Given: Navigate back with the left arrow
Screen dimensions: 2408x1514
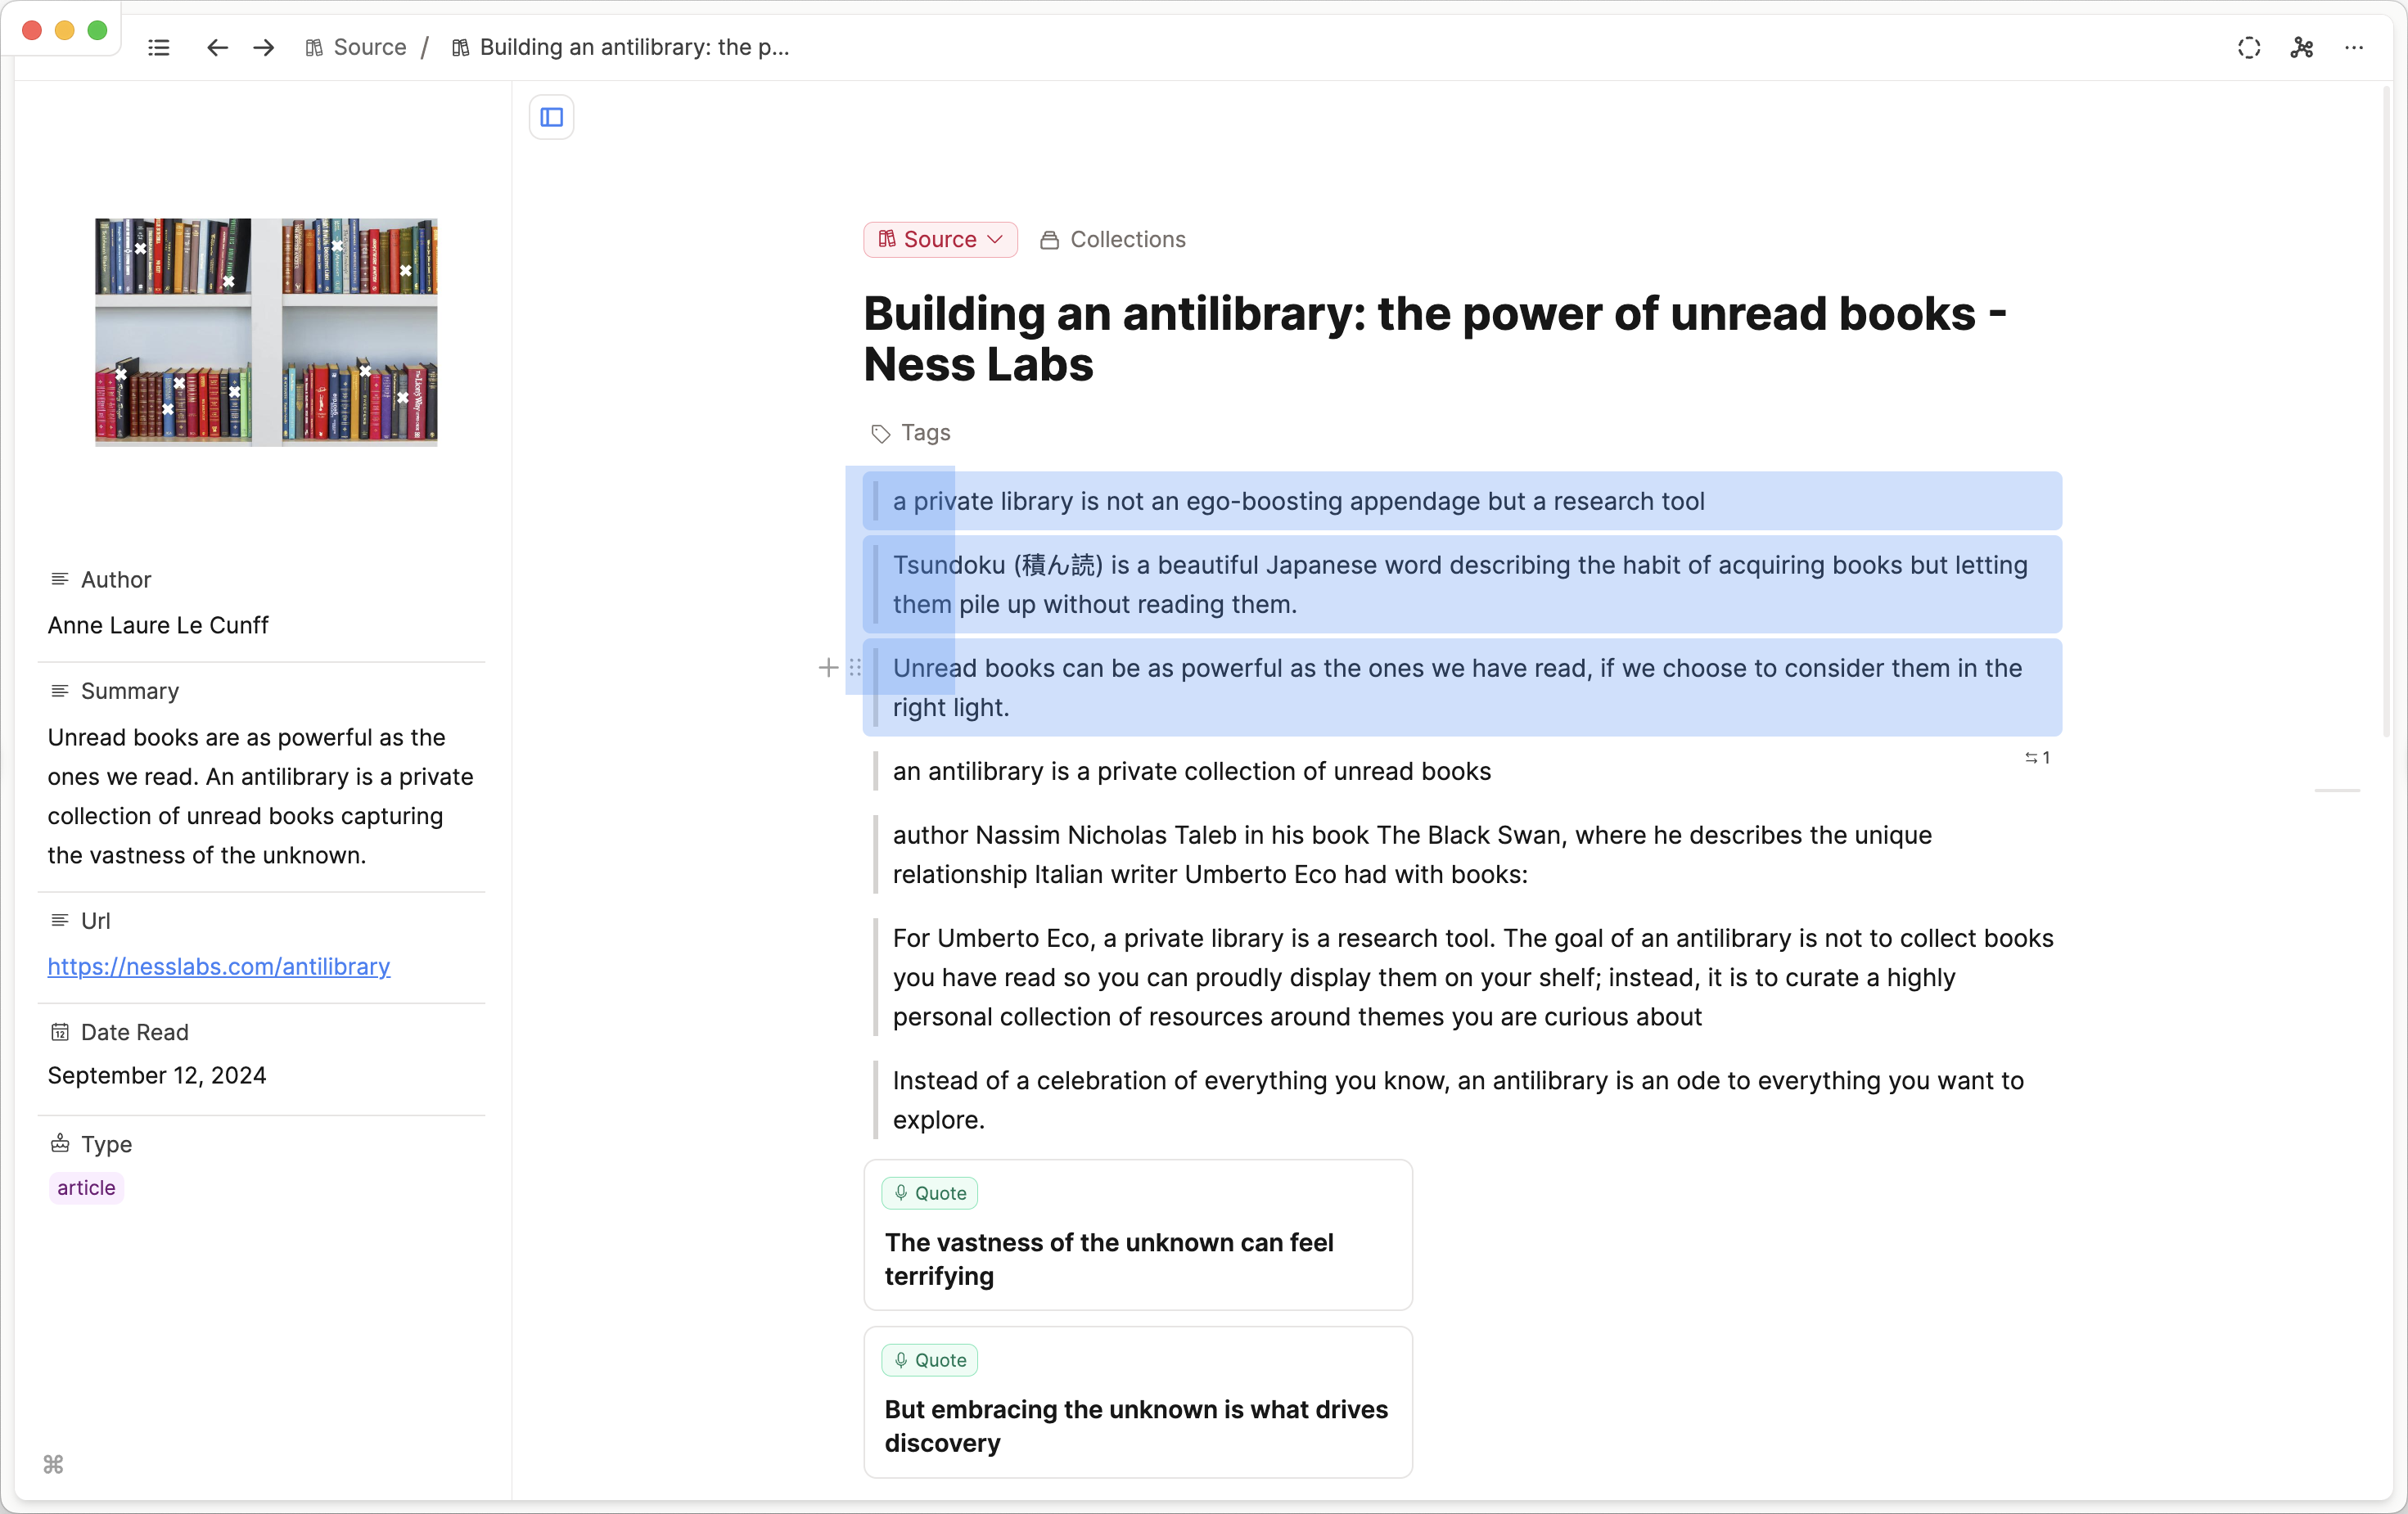Looking at the screenshot, I should pos(217,47).
